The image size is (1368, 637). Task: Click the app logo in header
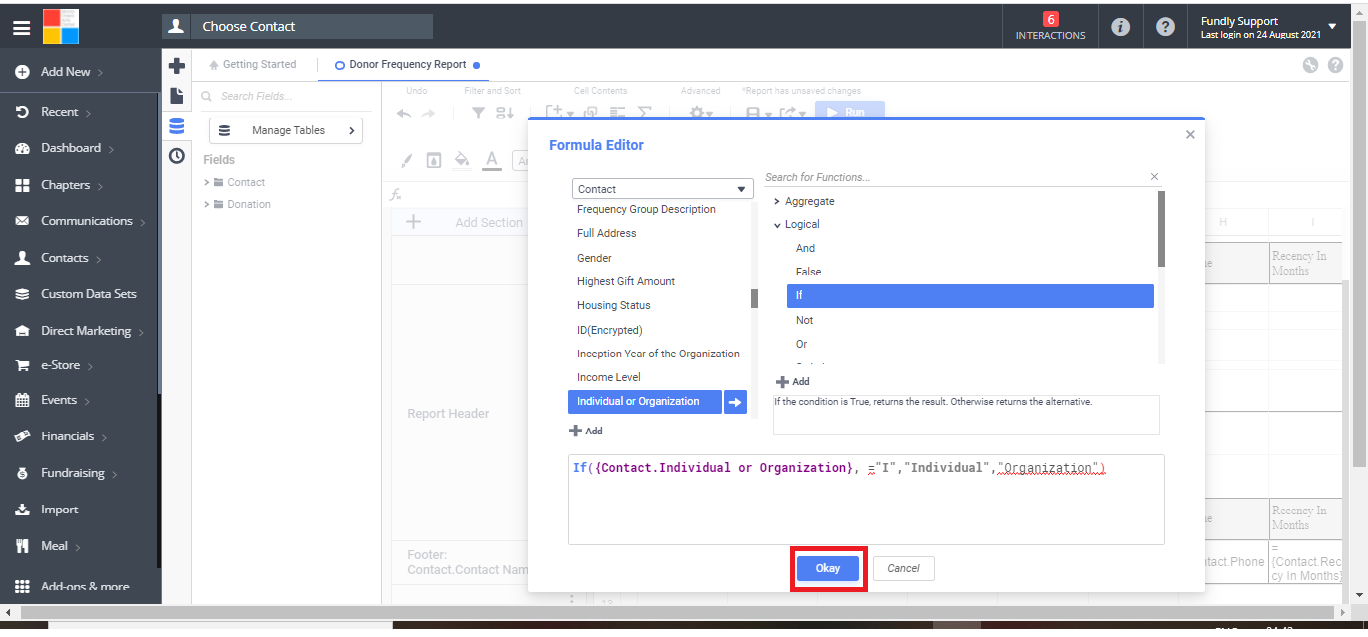point(61,27)
